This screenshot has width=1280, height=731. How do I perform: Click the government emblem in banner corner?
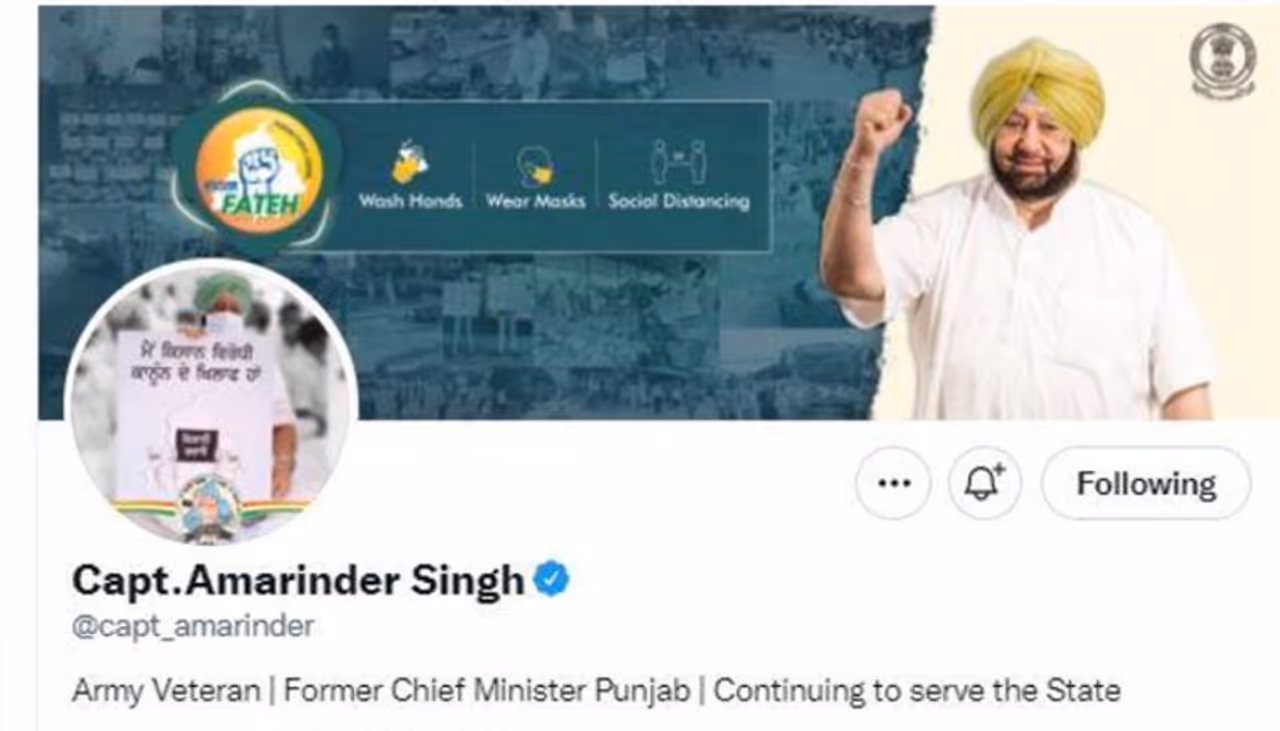coord(1222,60)
